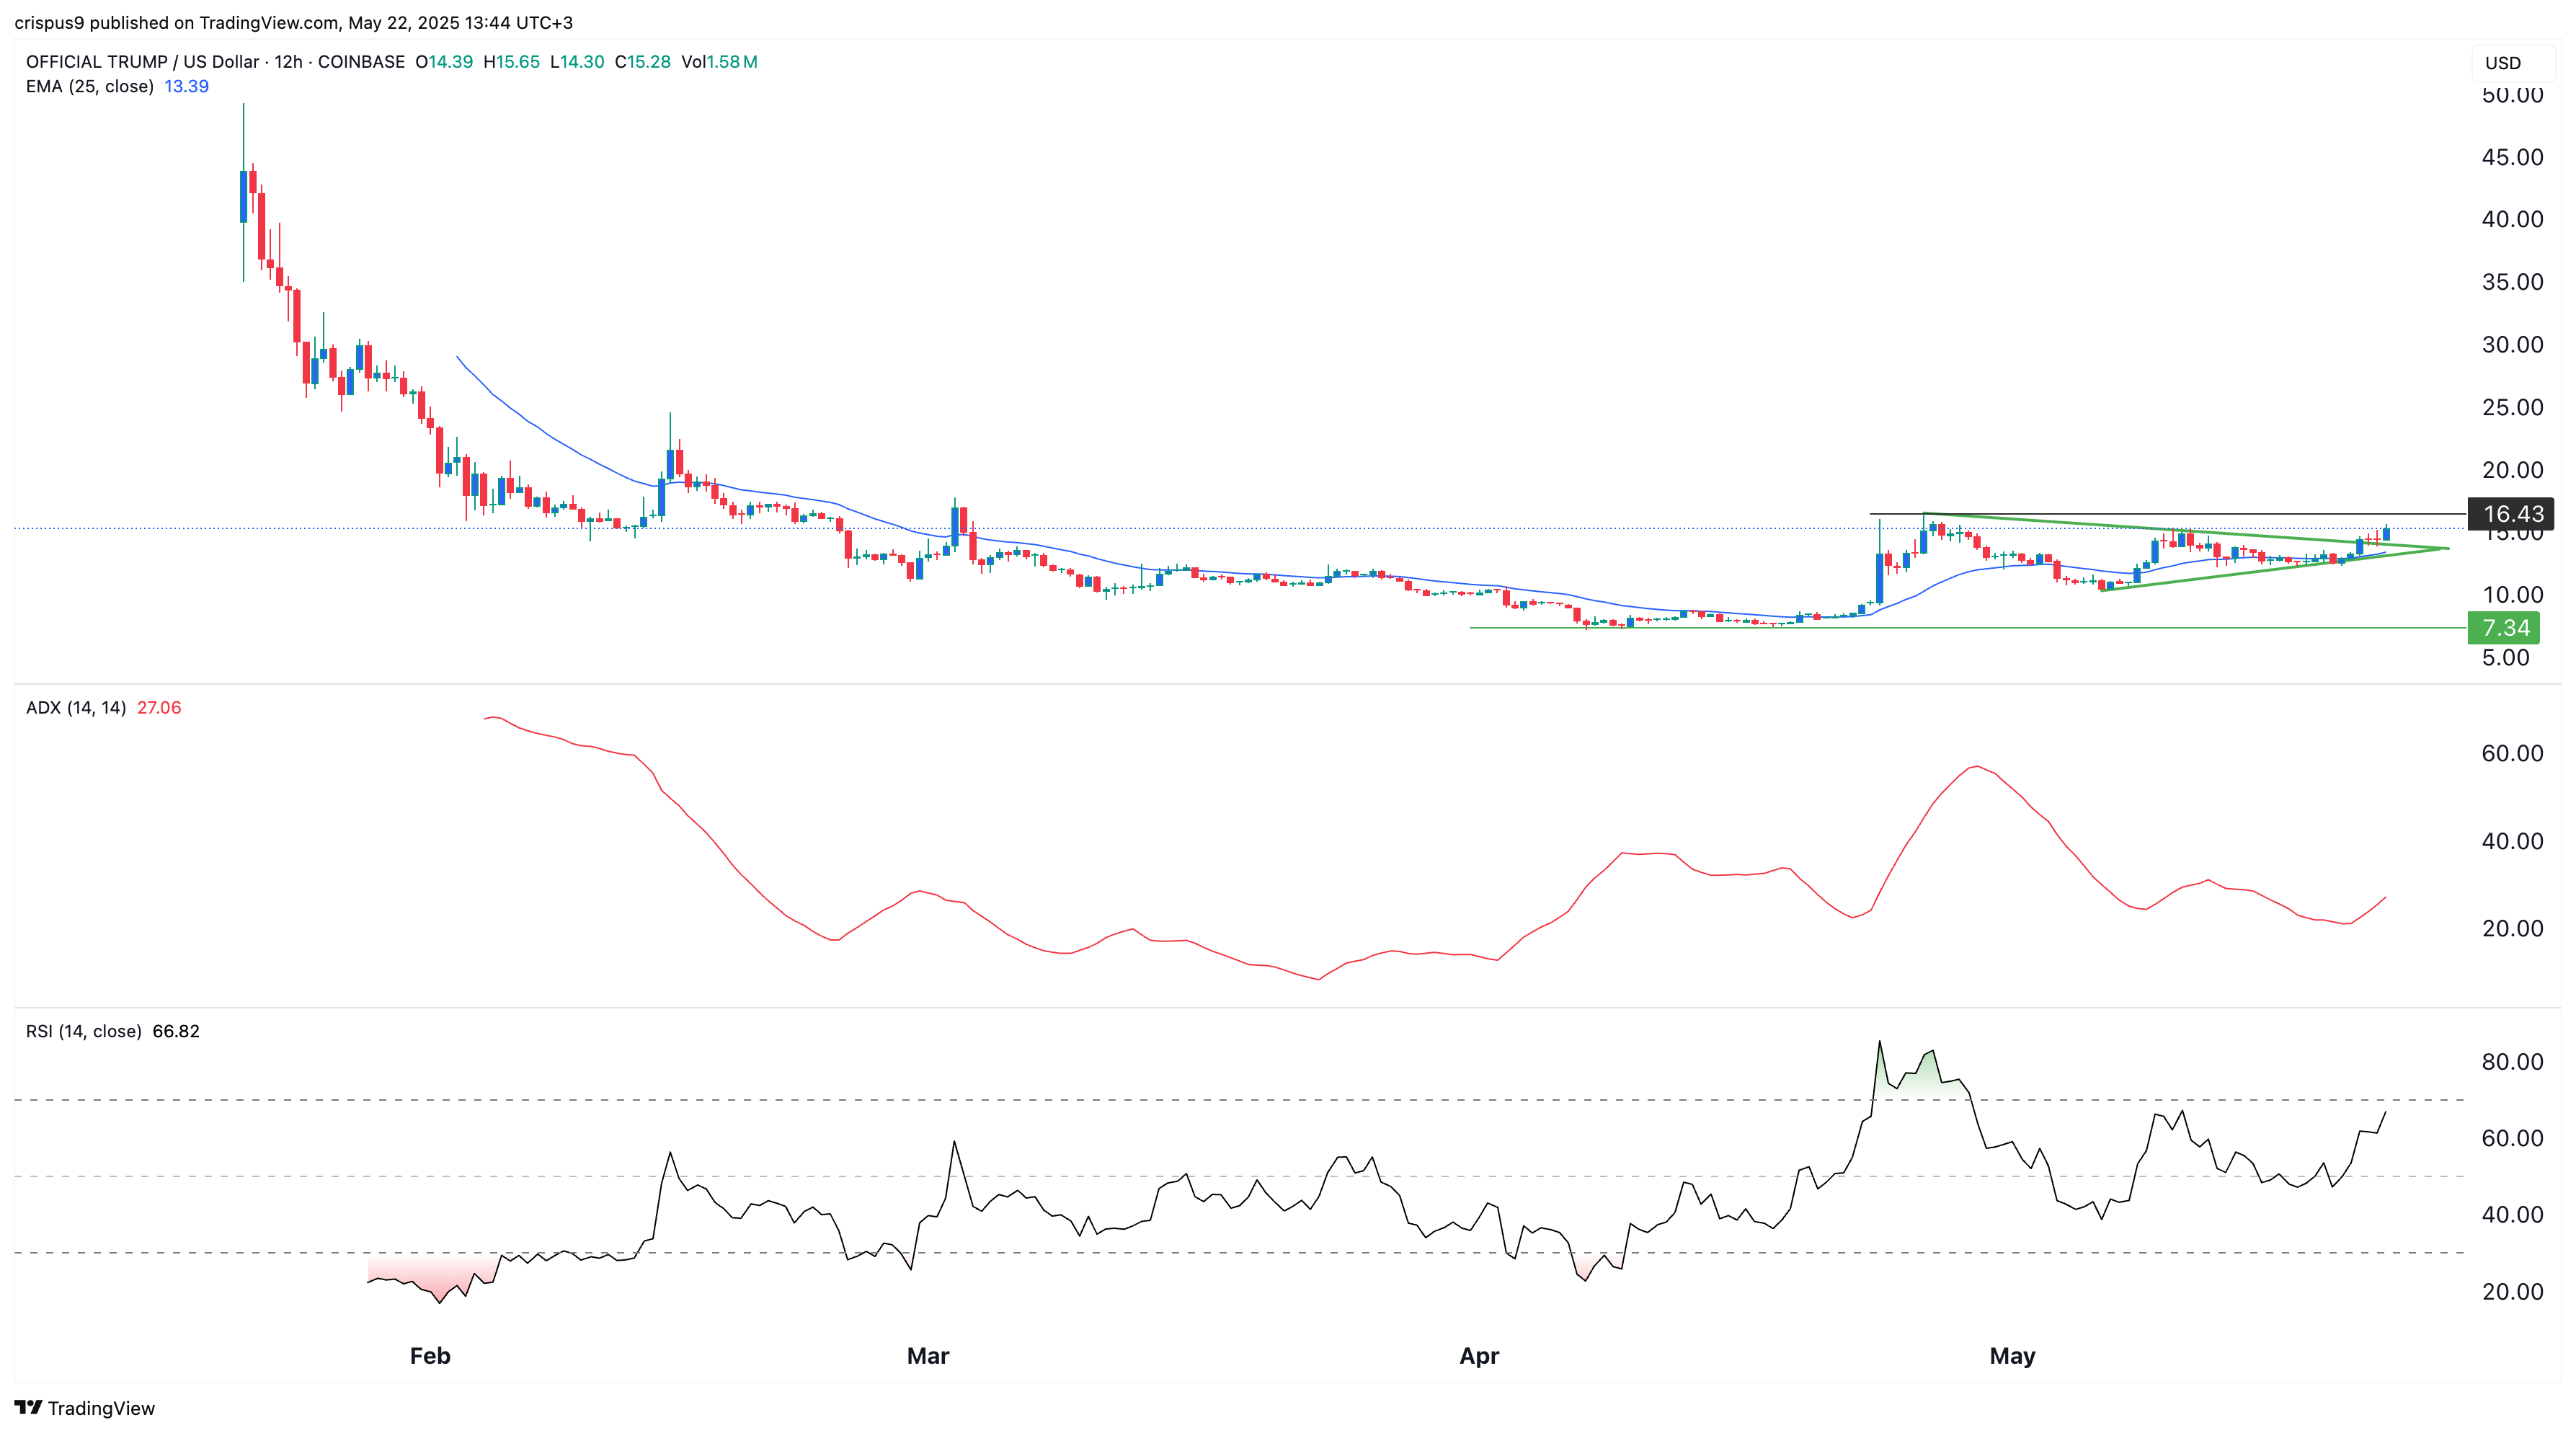Screen dimensions: 2576x1433
Task: Select the green 7.34 price label
Action: click(2504, 628)
